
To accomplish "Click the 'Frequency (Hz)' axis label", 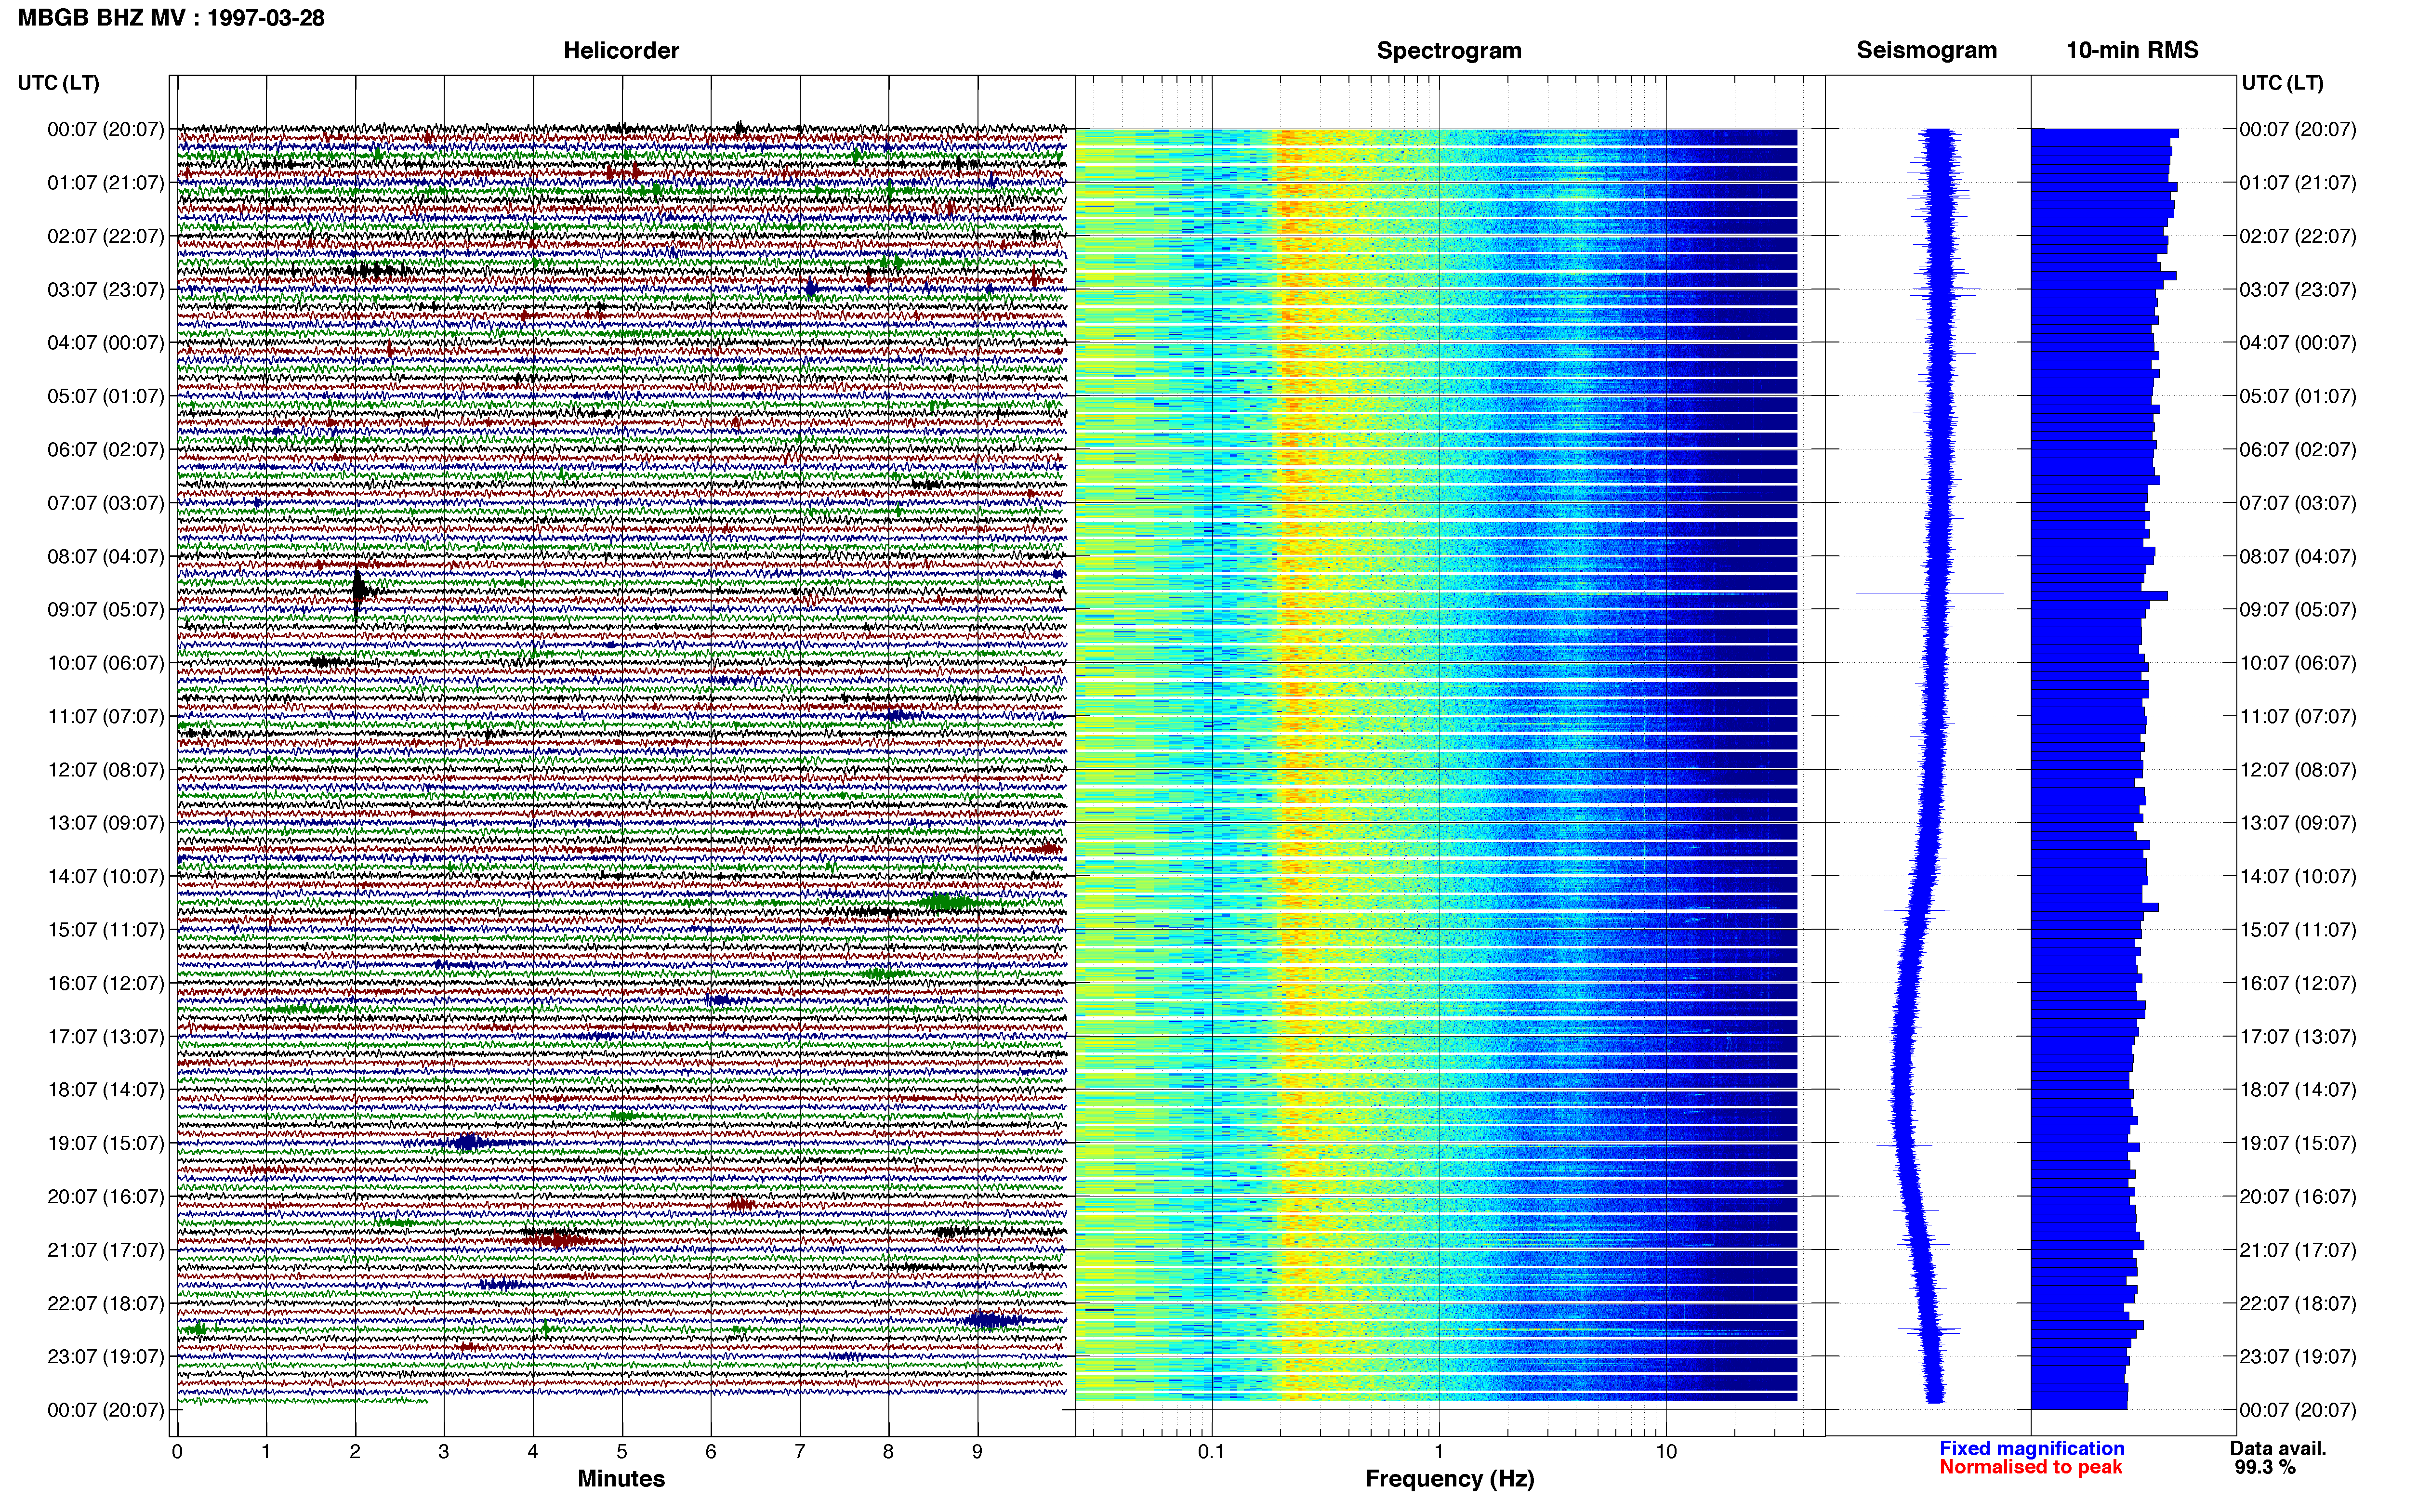I will tap(1449, 1479).
